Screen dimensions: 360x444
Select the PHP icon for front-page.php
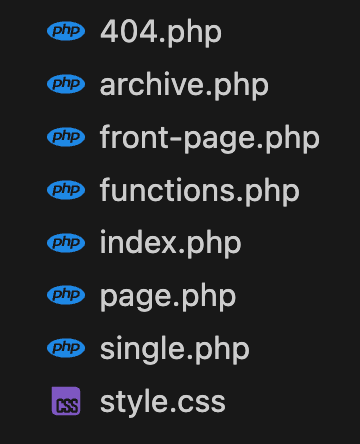(x=66, y=137)
